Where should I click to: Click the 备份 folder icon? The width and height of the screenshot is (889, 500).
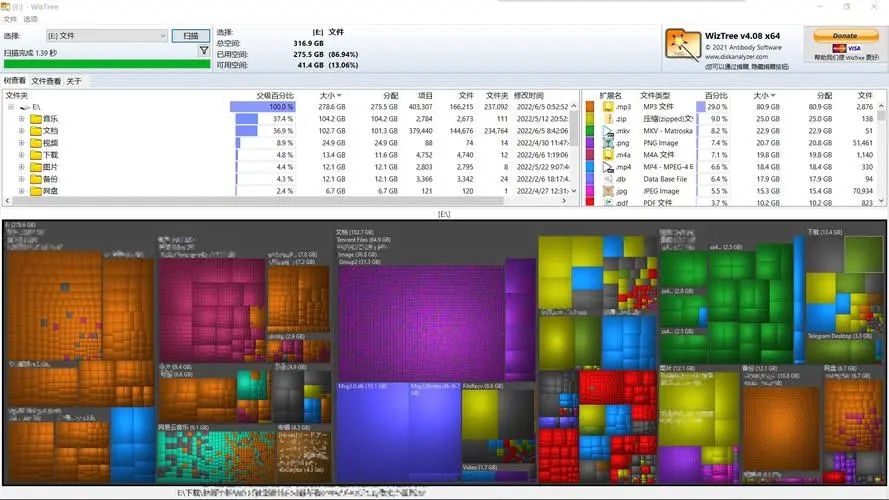pyautogui.click(x=36, y=179)
